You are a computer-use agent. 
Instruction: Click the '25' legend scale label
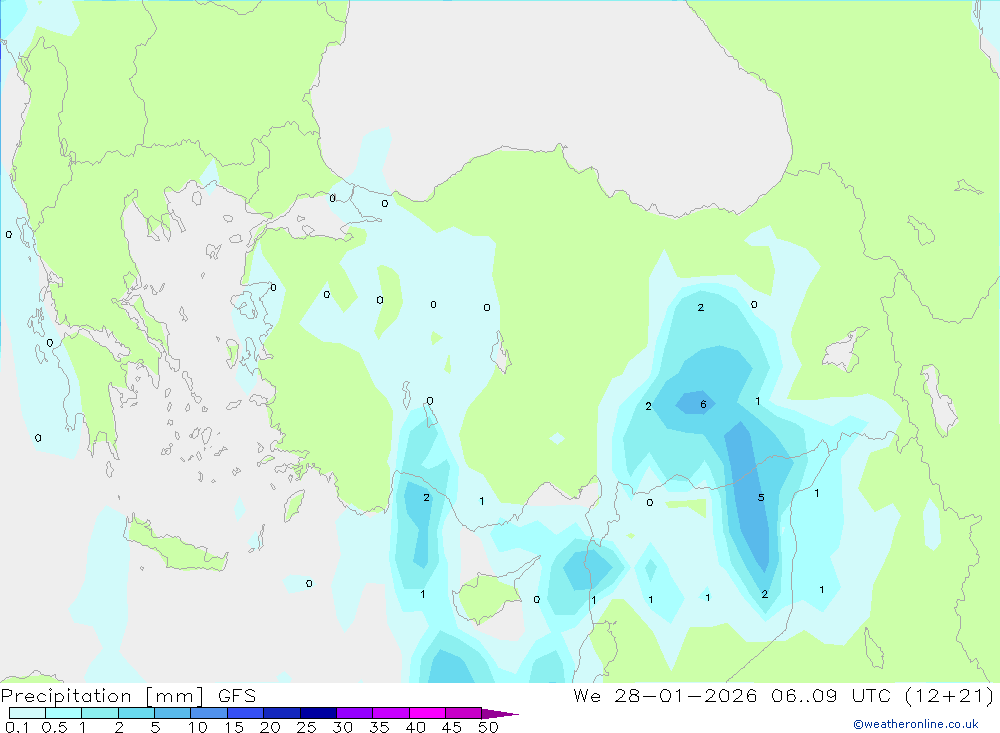(307, 727)
